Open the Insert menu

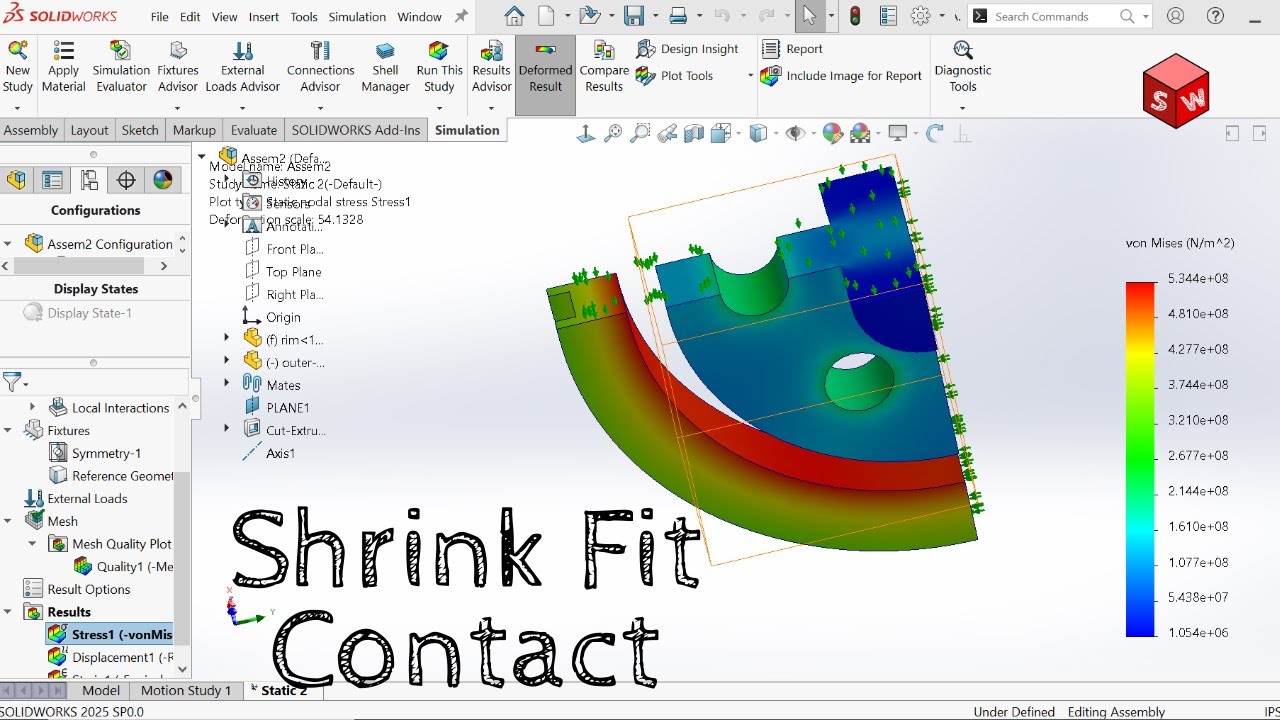click(x=264, y=17)
